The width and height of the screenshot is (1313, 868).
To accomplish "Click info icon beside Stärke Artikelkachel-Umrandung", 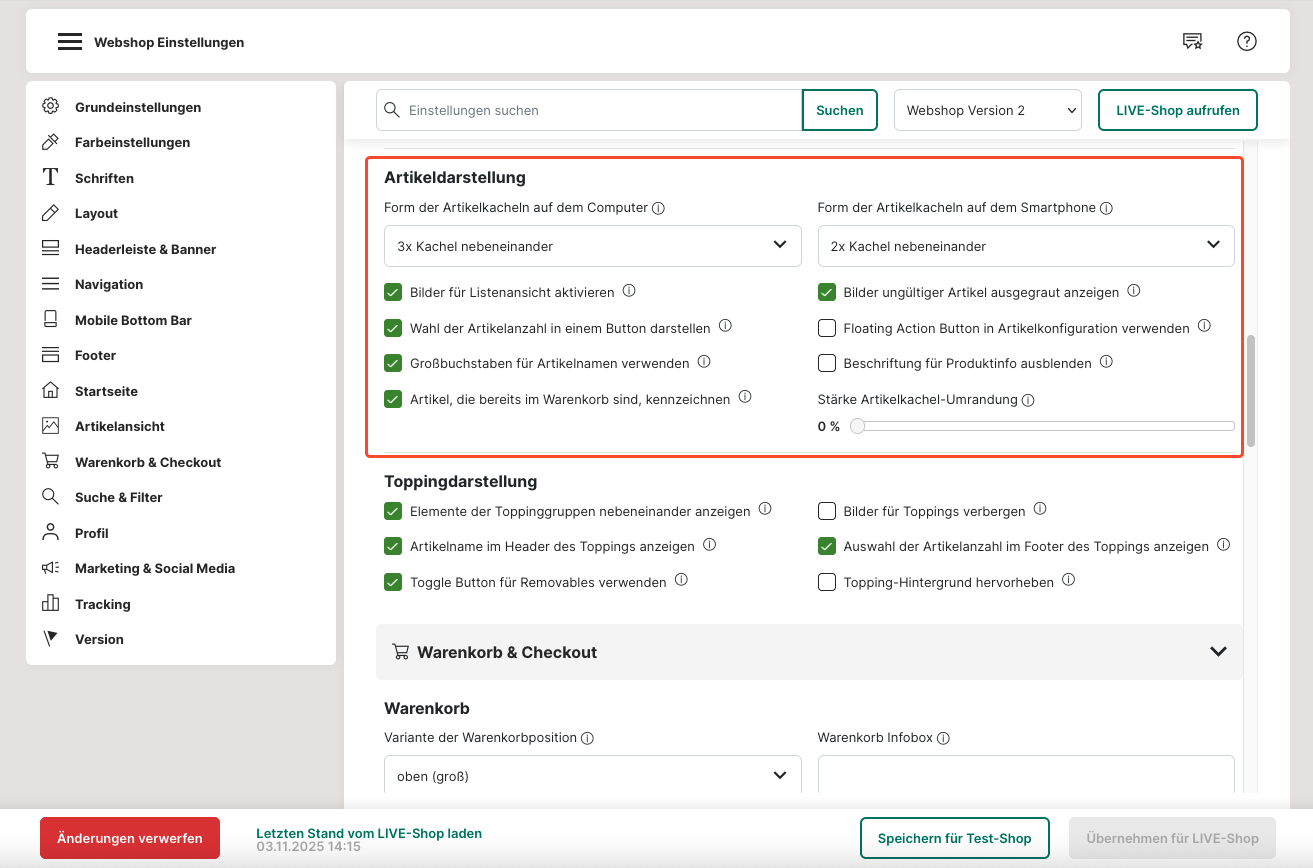I will (x=1028, y=400).
